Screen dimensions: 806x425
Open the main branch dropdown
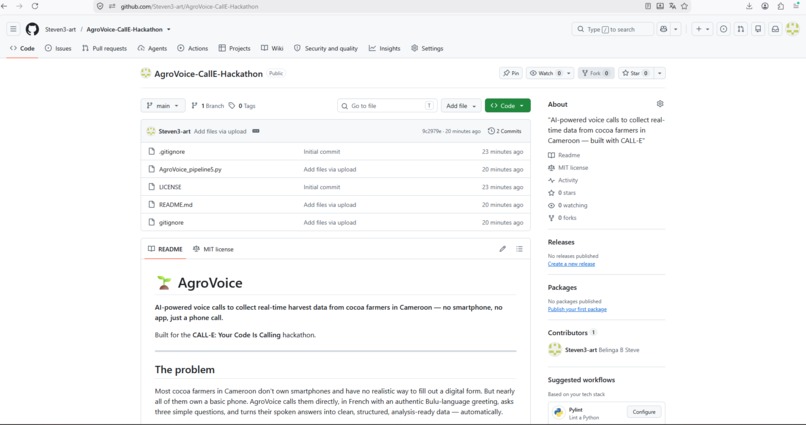pyautogui.click(x=163, y=105)
